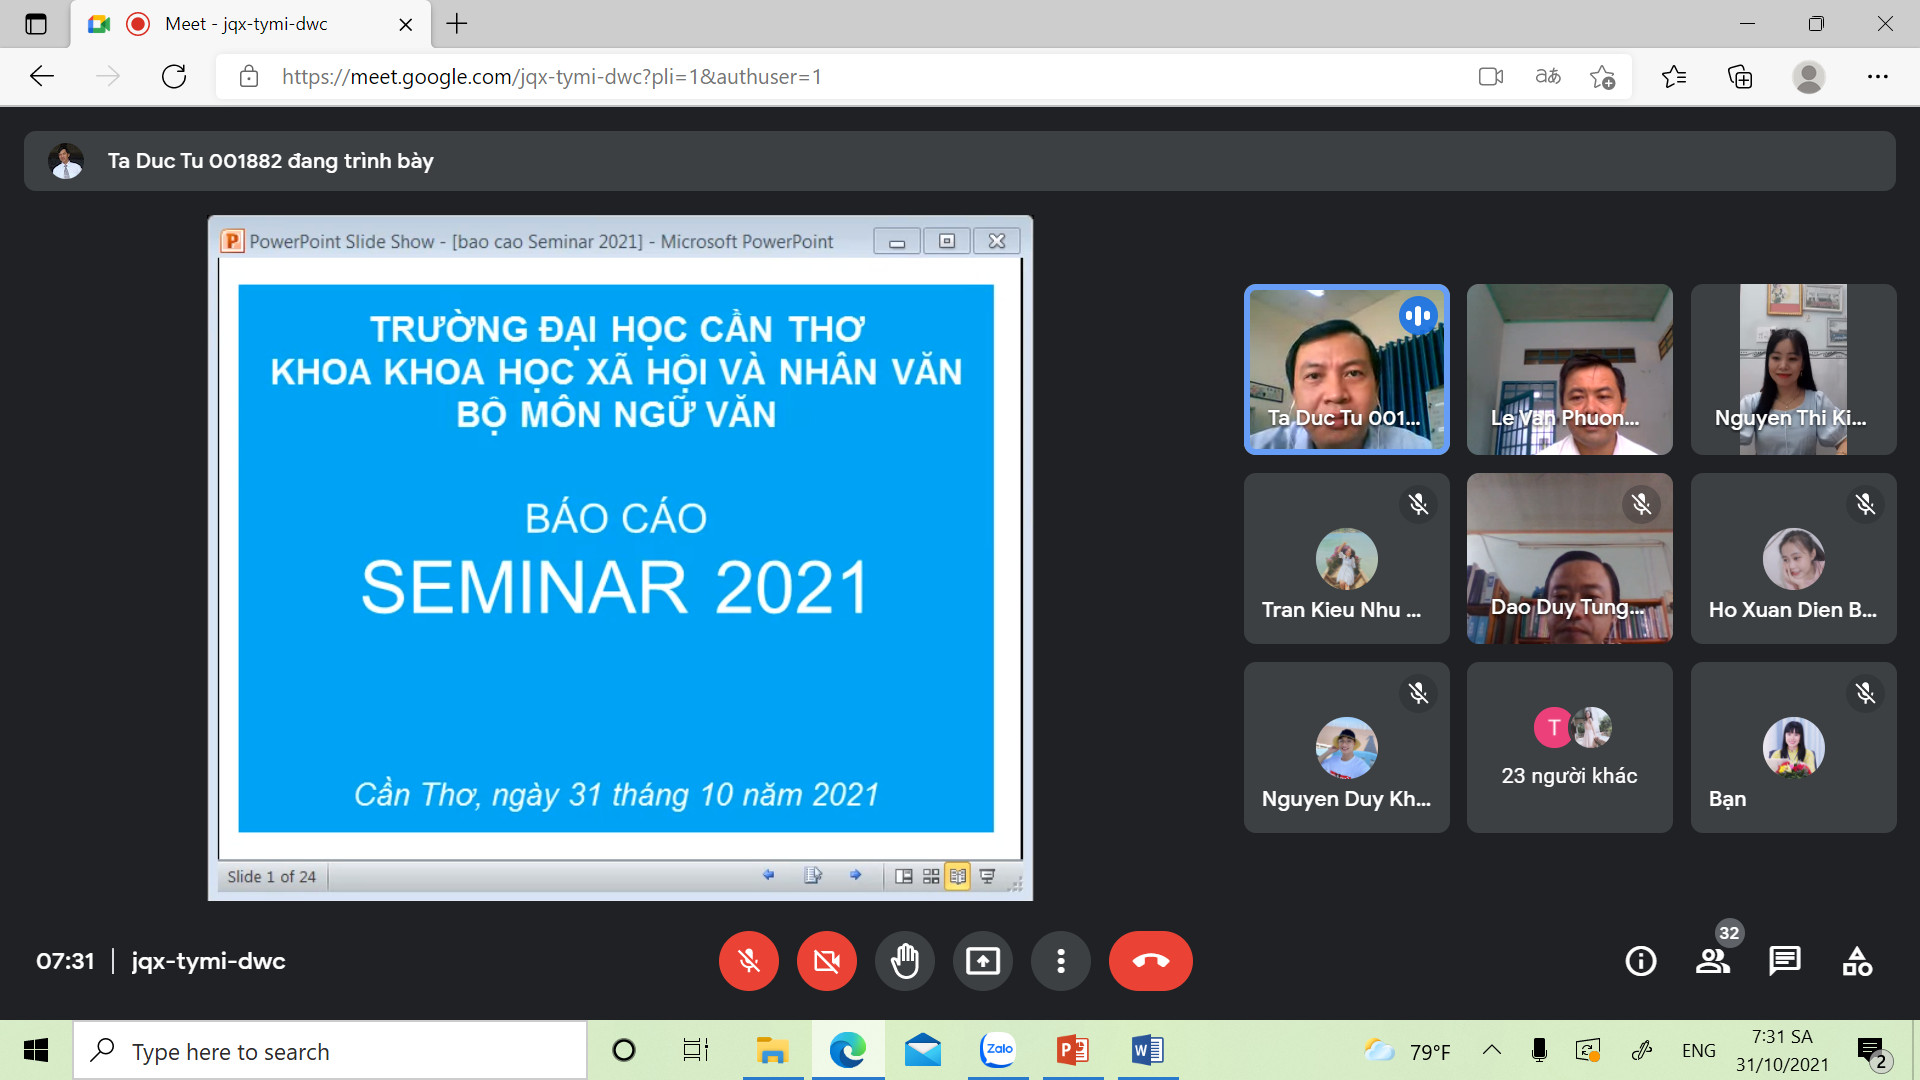This screenshot has width=1920, height=1080.
Task: Raise hand in the meeting
Action: pos(904,961)
